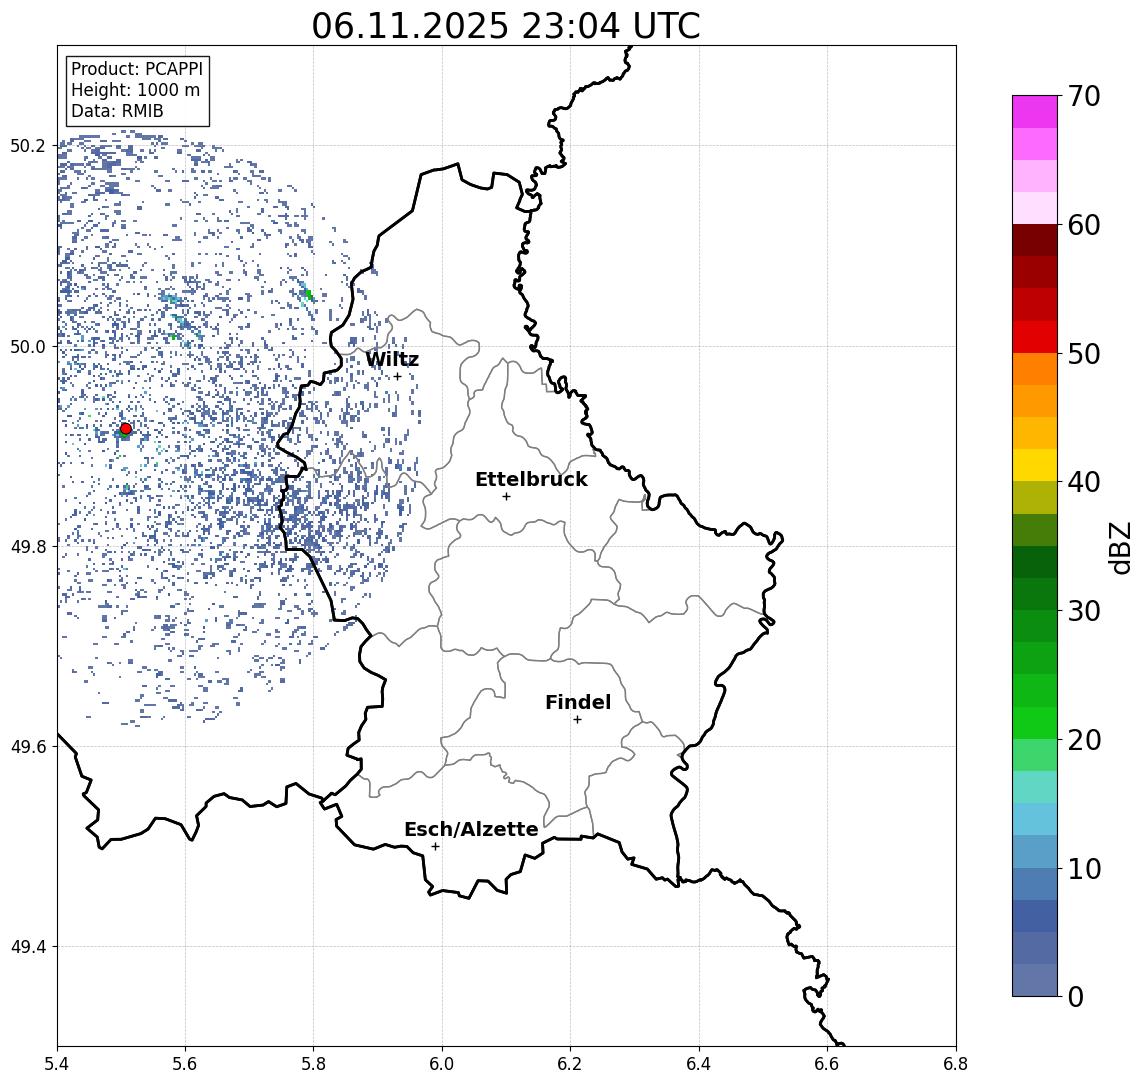Image resolution: width=1145 pixels, height=1084 pixels.
Task: Pick the dark maroon swatch below 60
Action: pyautogui.click(x=1035, y=240)
